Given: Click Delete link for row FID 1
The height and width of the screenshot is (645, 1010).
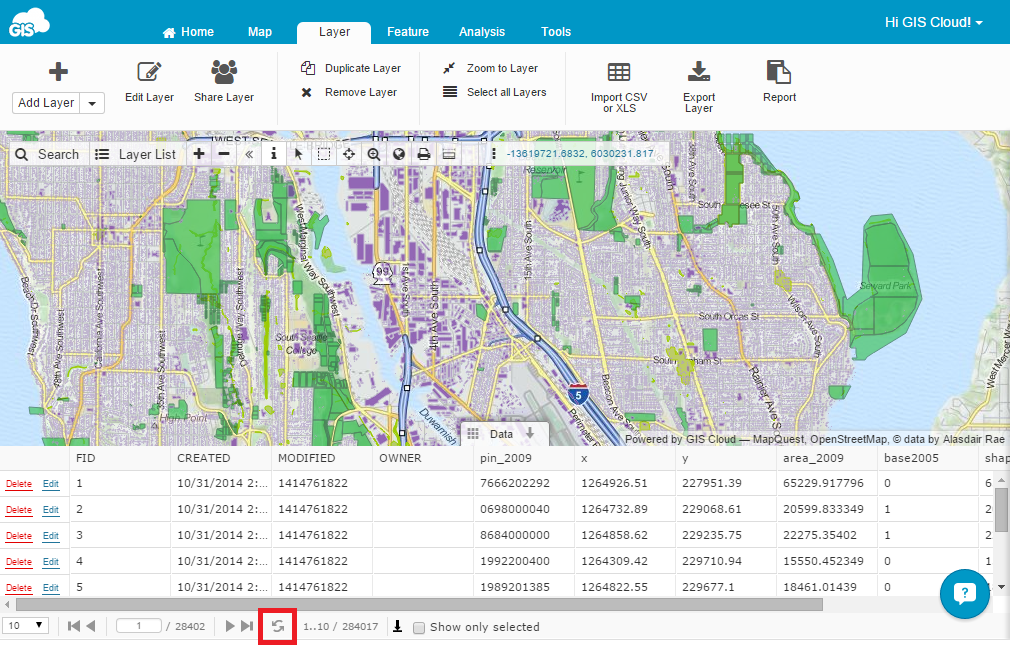Looking at the screenshot, I should 19,484.
